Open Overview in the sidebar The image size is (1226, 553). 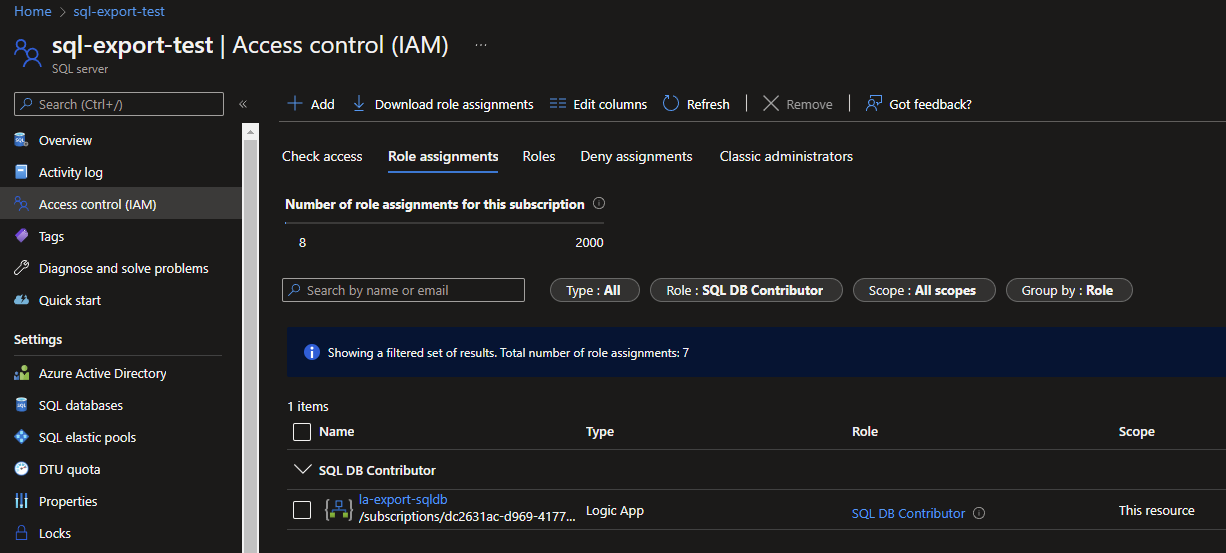65,140
